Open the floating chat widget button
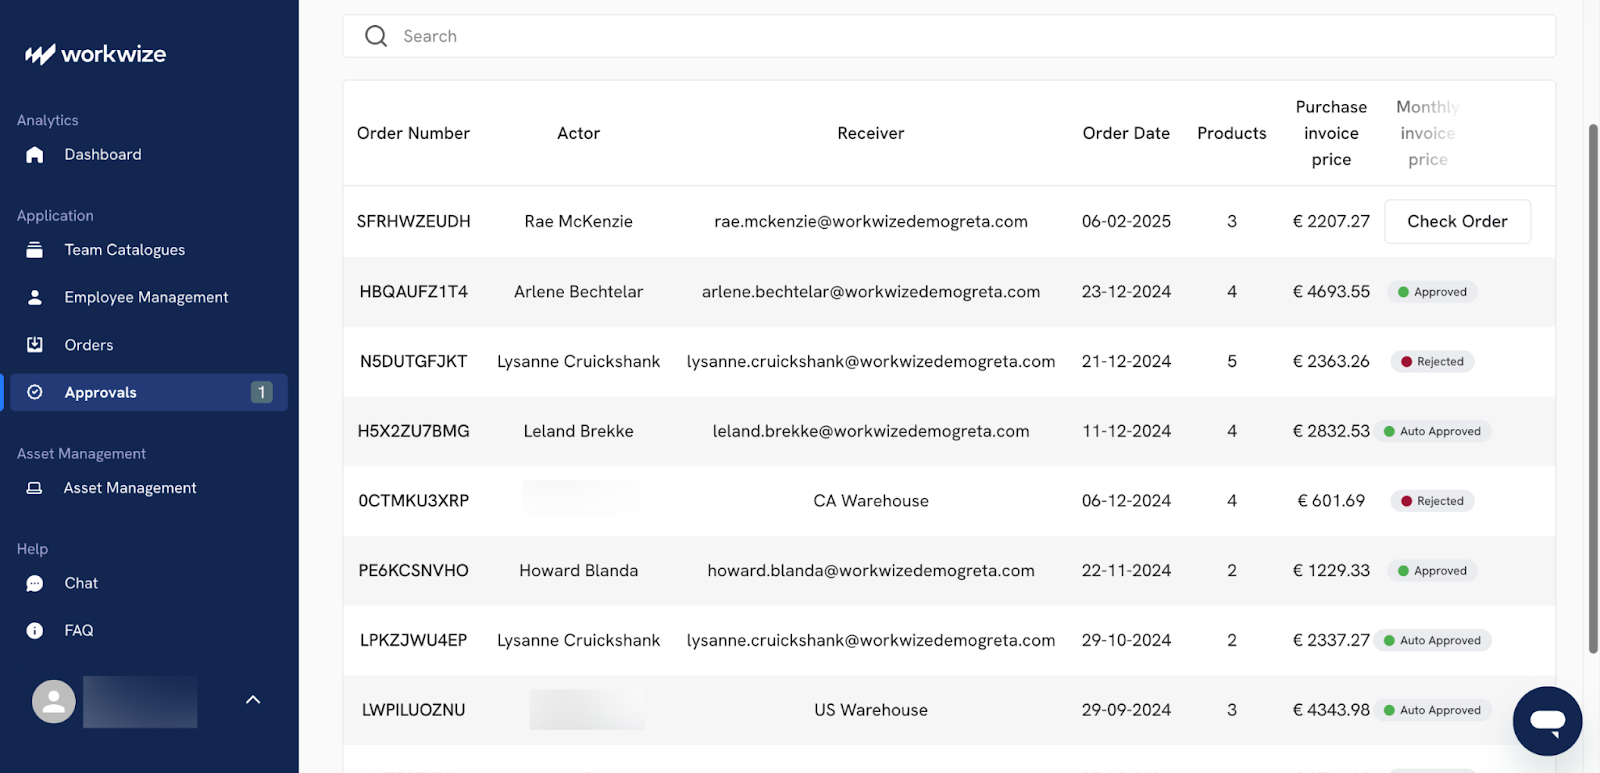Image resolution: width=1600 pixels, height=773 pixels. (x=1547, y=721)
